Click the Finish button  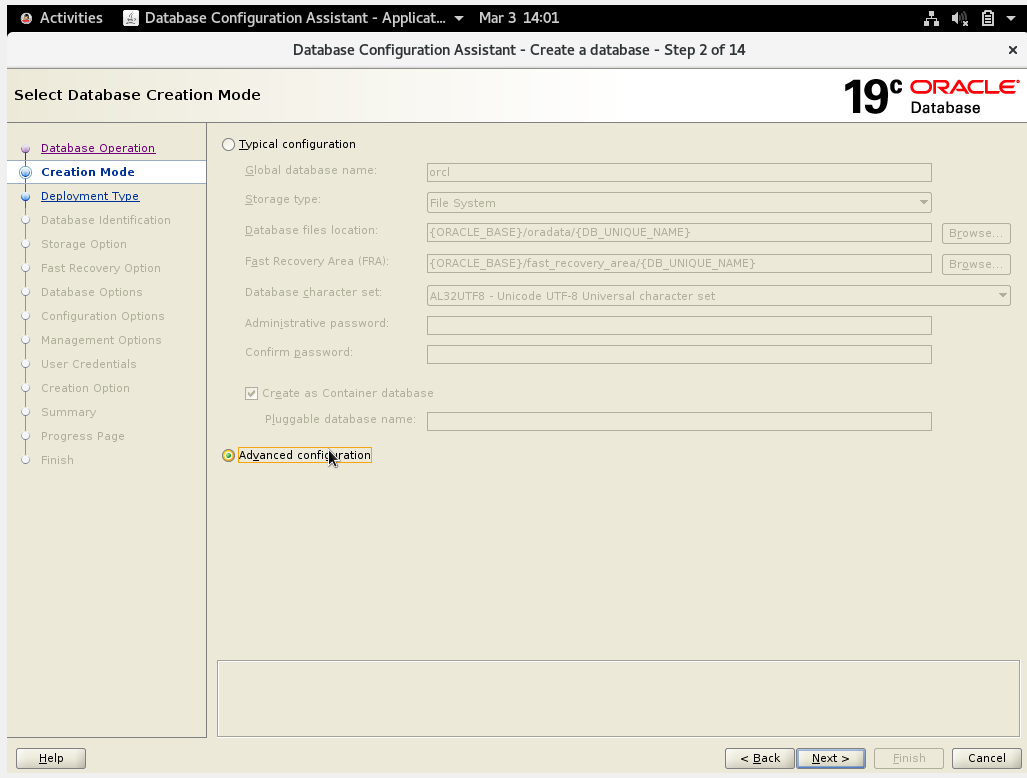[909, 758]
